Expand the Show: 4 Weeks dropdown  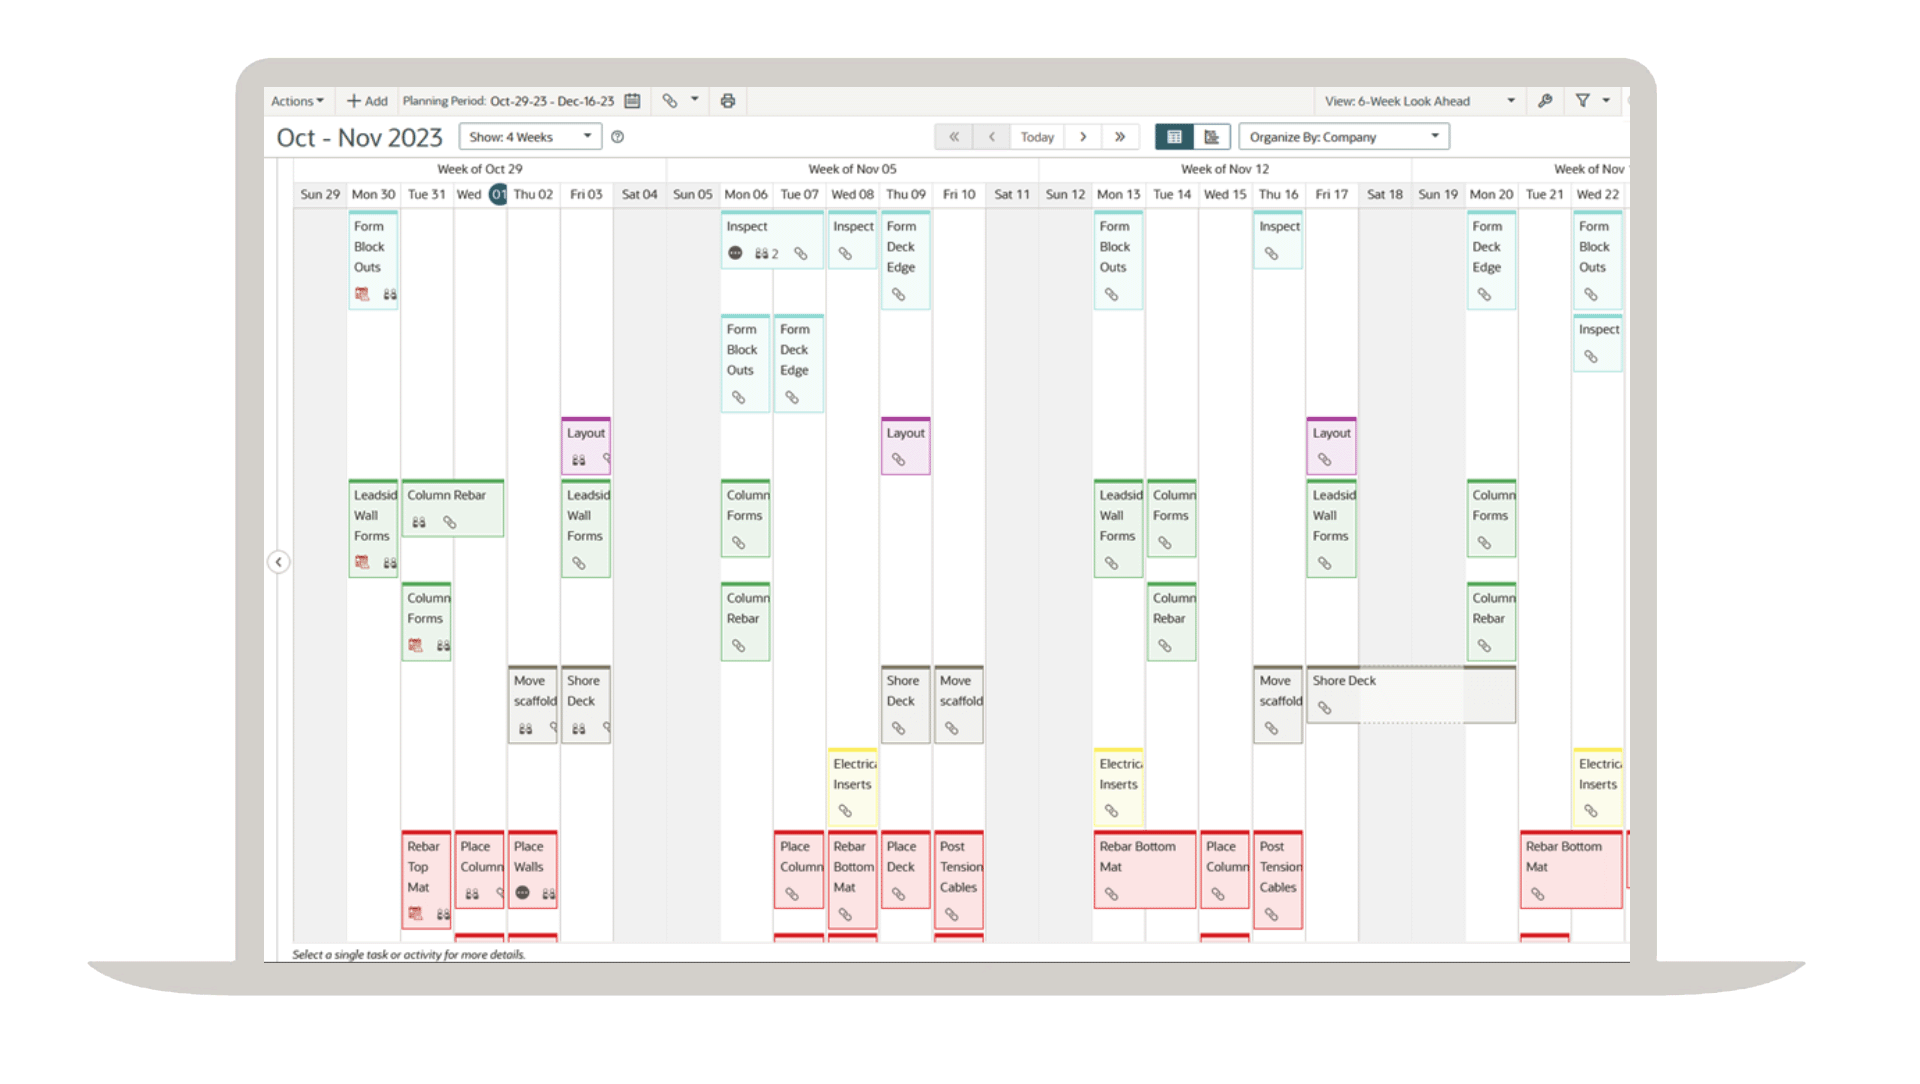click(530, 137)
